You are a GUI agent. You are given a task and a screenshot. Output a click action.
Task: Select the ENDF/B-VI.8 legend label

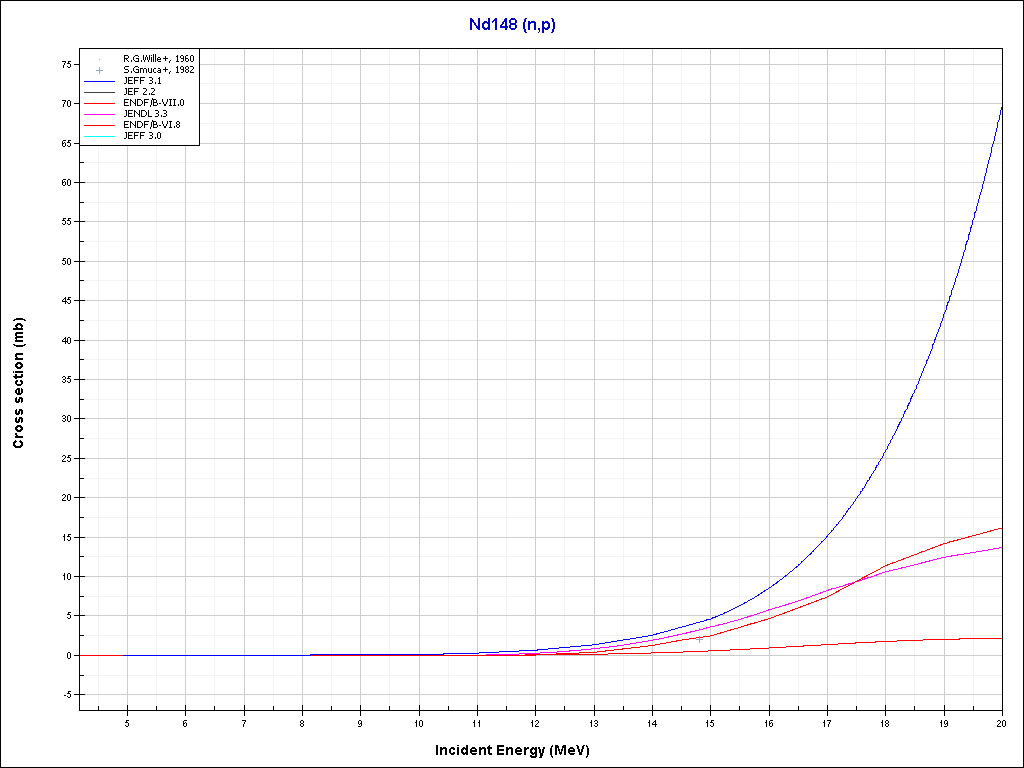153,124
